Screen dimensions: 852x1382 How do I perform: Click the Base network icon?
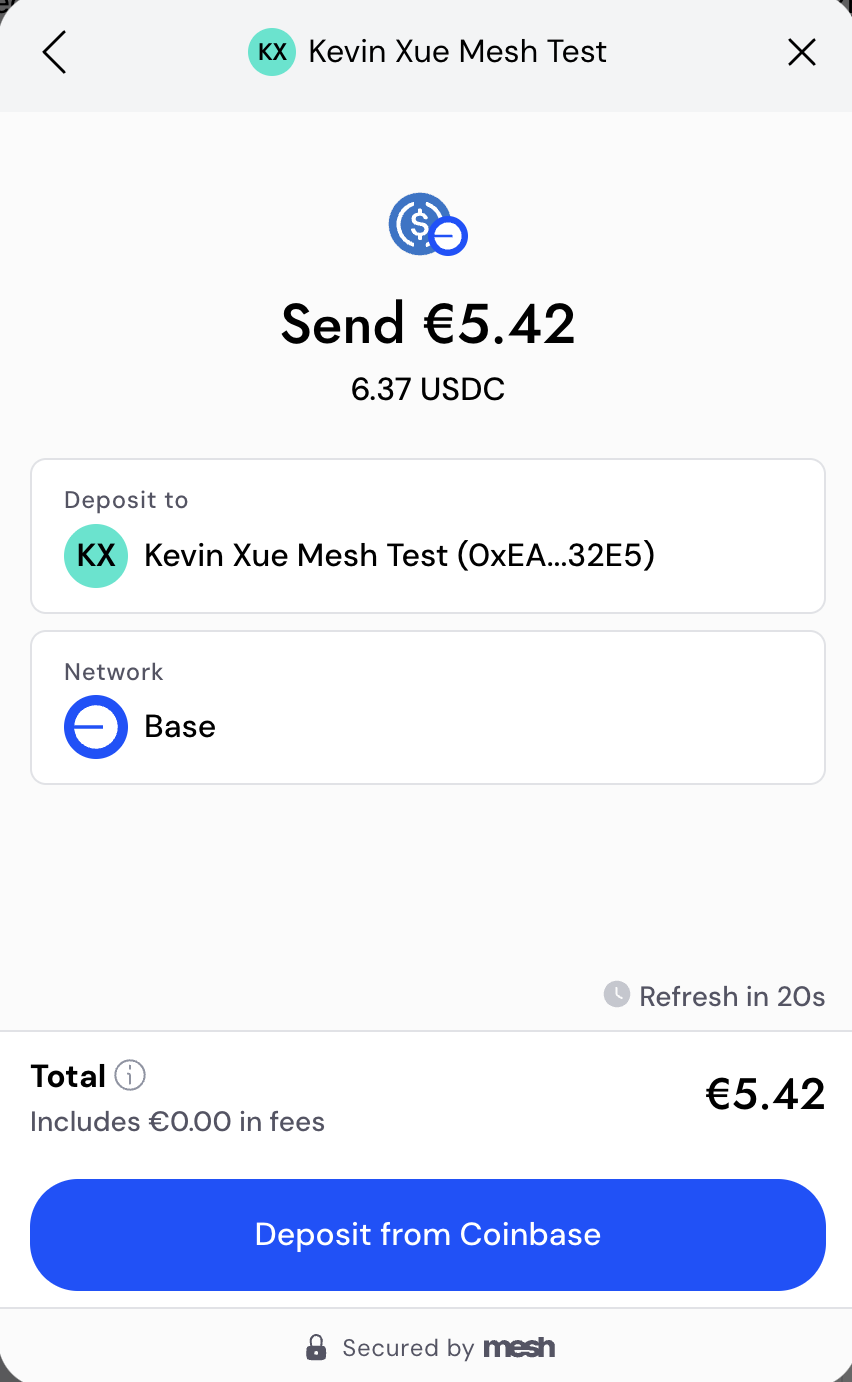[x=96, y=727]
